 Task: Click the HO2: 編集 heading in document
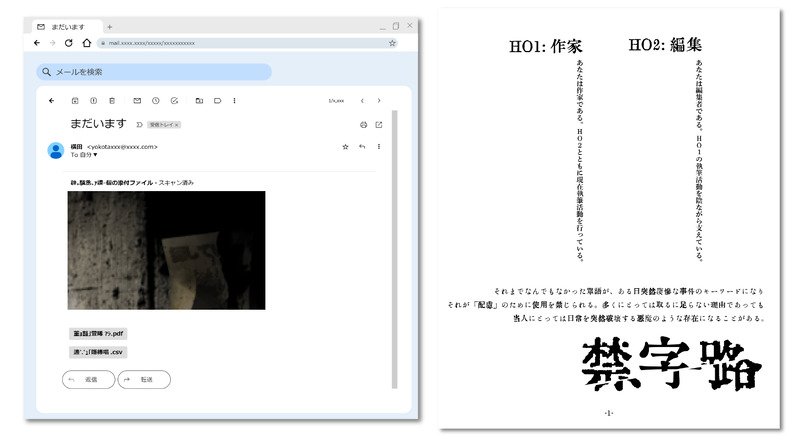tap(665, 45)
